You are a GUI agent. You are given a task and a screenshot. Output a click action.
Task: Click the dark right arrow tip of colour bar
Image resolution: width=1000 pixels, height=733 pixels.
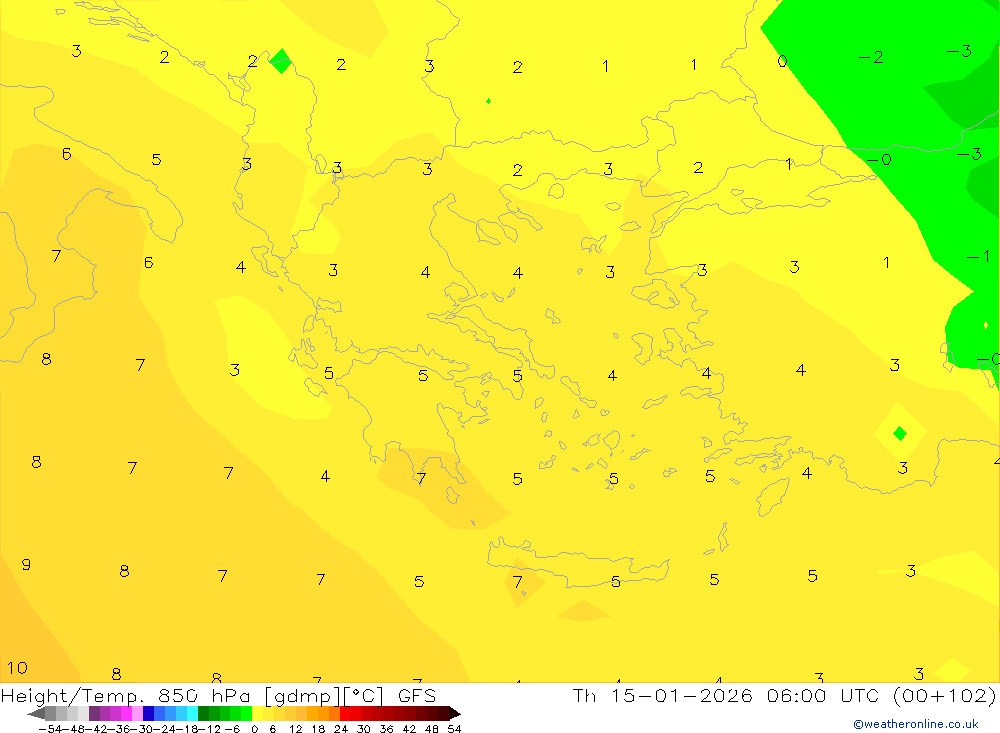pyautogui.click(x=455, y=714)
